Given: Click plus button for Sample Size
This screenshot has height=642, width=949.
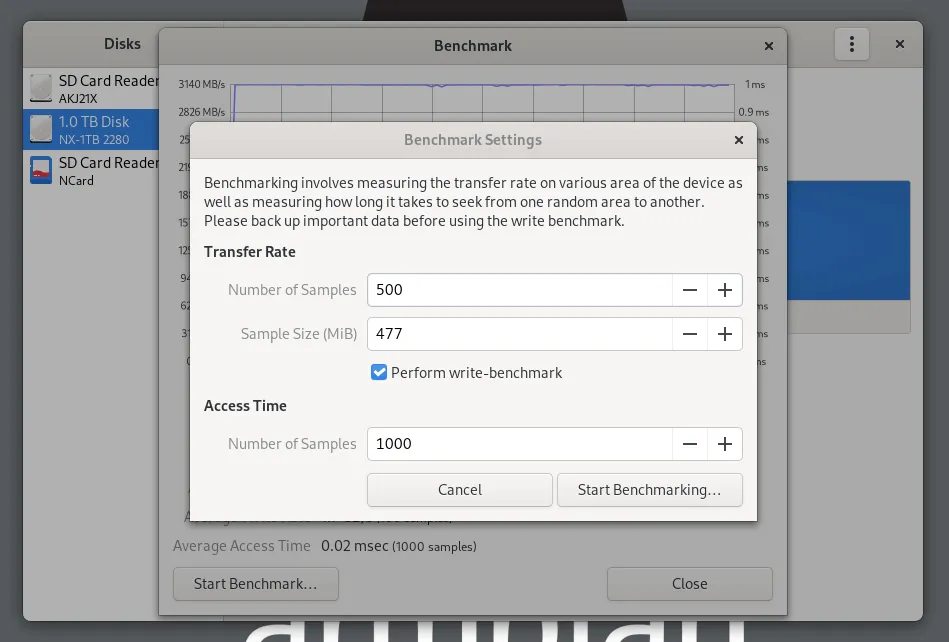Looking at the screenshot, I should tap(725, 334).
